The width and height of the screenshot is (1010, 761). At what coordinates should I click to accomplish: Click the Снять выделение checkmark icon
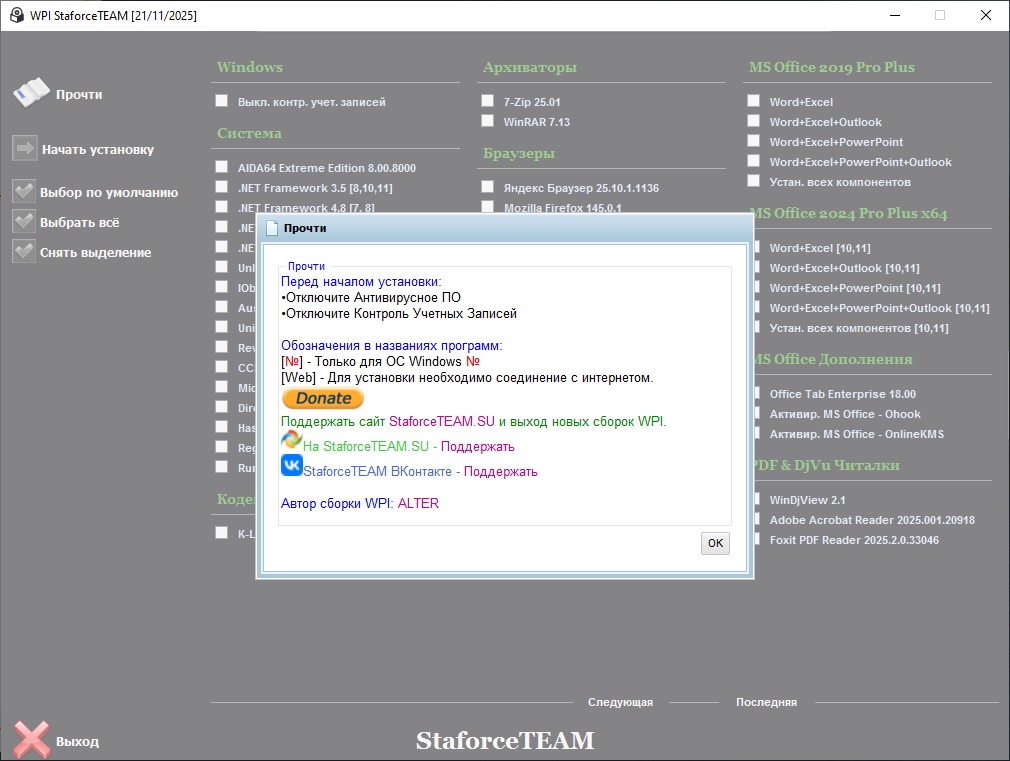pyautogui.click(x=24, y=252)
